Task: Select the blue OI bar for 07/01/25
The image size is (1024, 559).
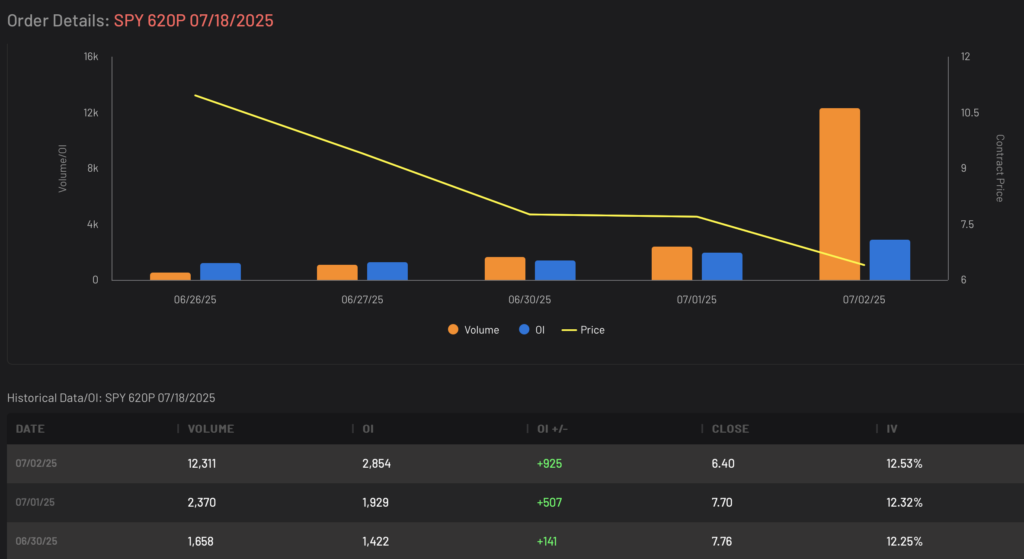Action: [x=722, y=266]
